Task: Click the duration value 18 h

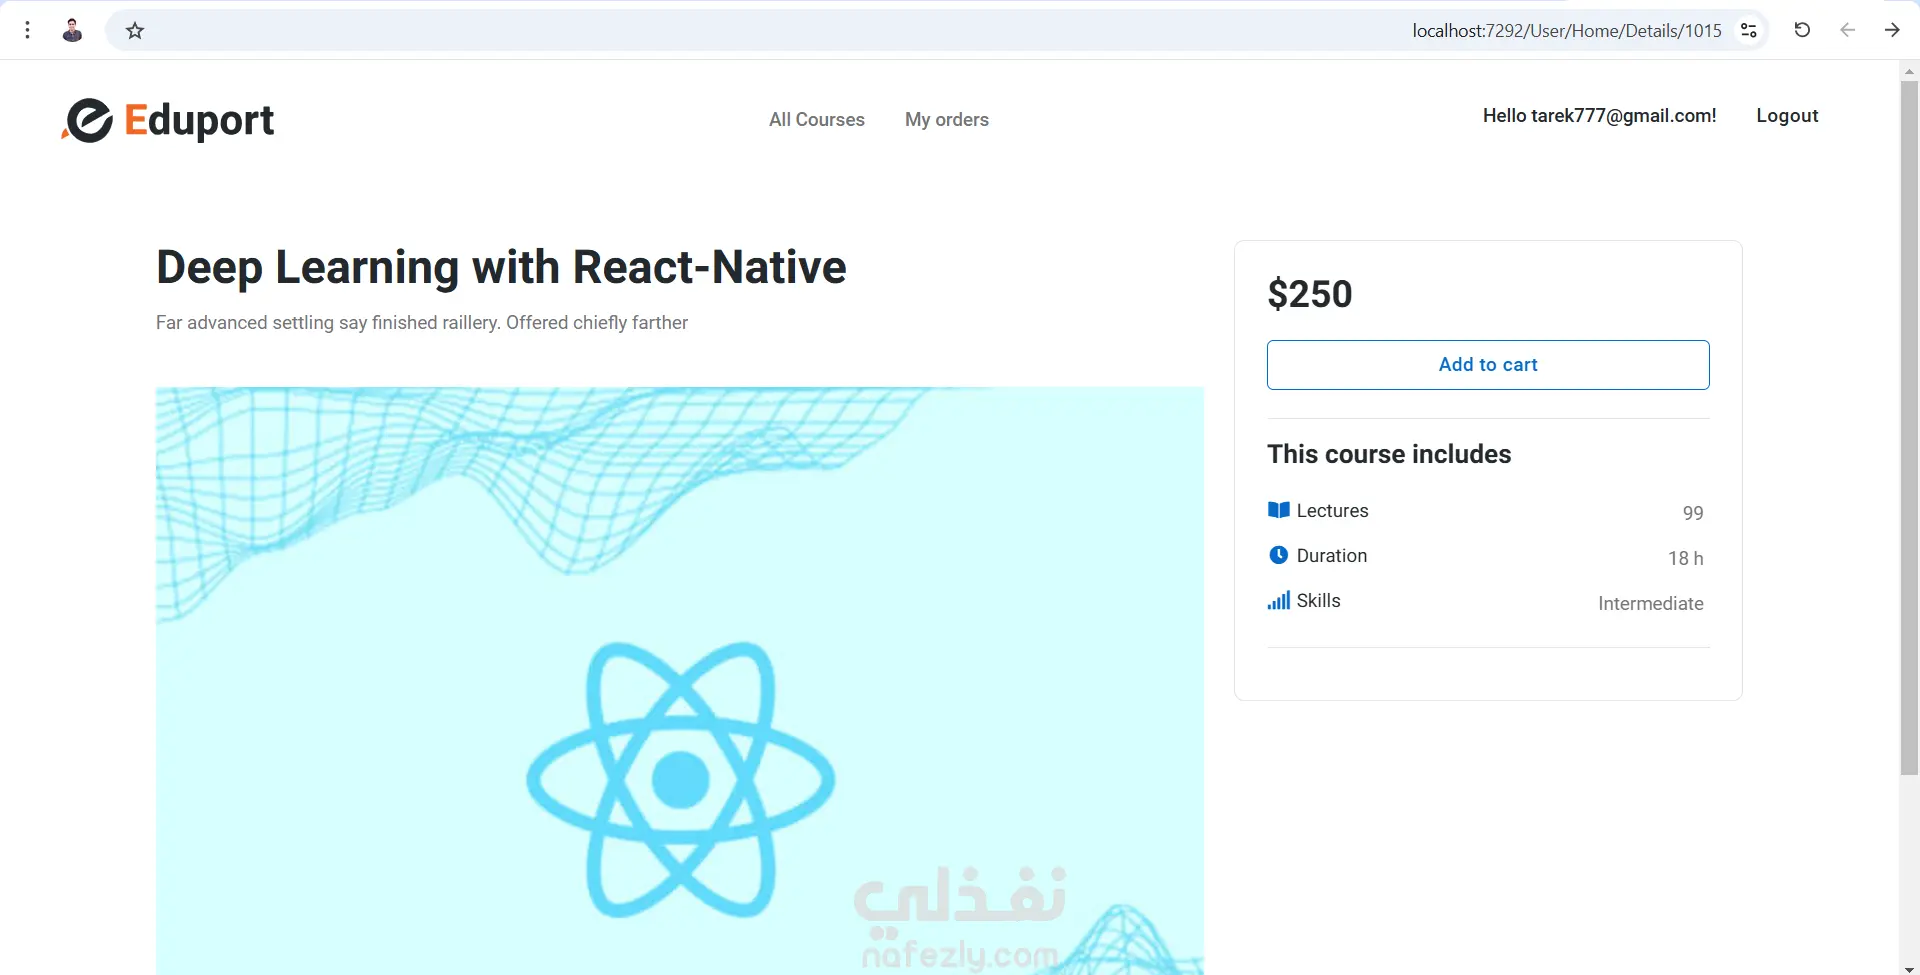Action: [x=1685, y=558]
